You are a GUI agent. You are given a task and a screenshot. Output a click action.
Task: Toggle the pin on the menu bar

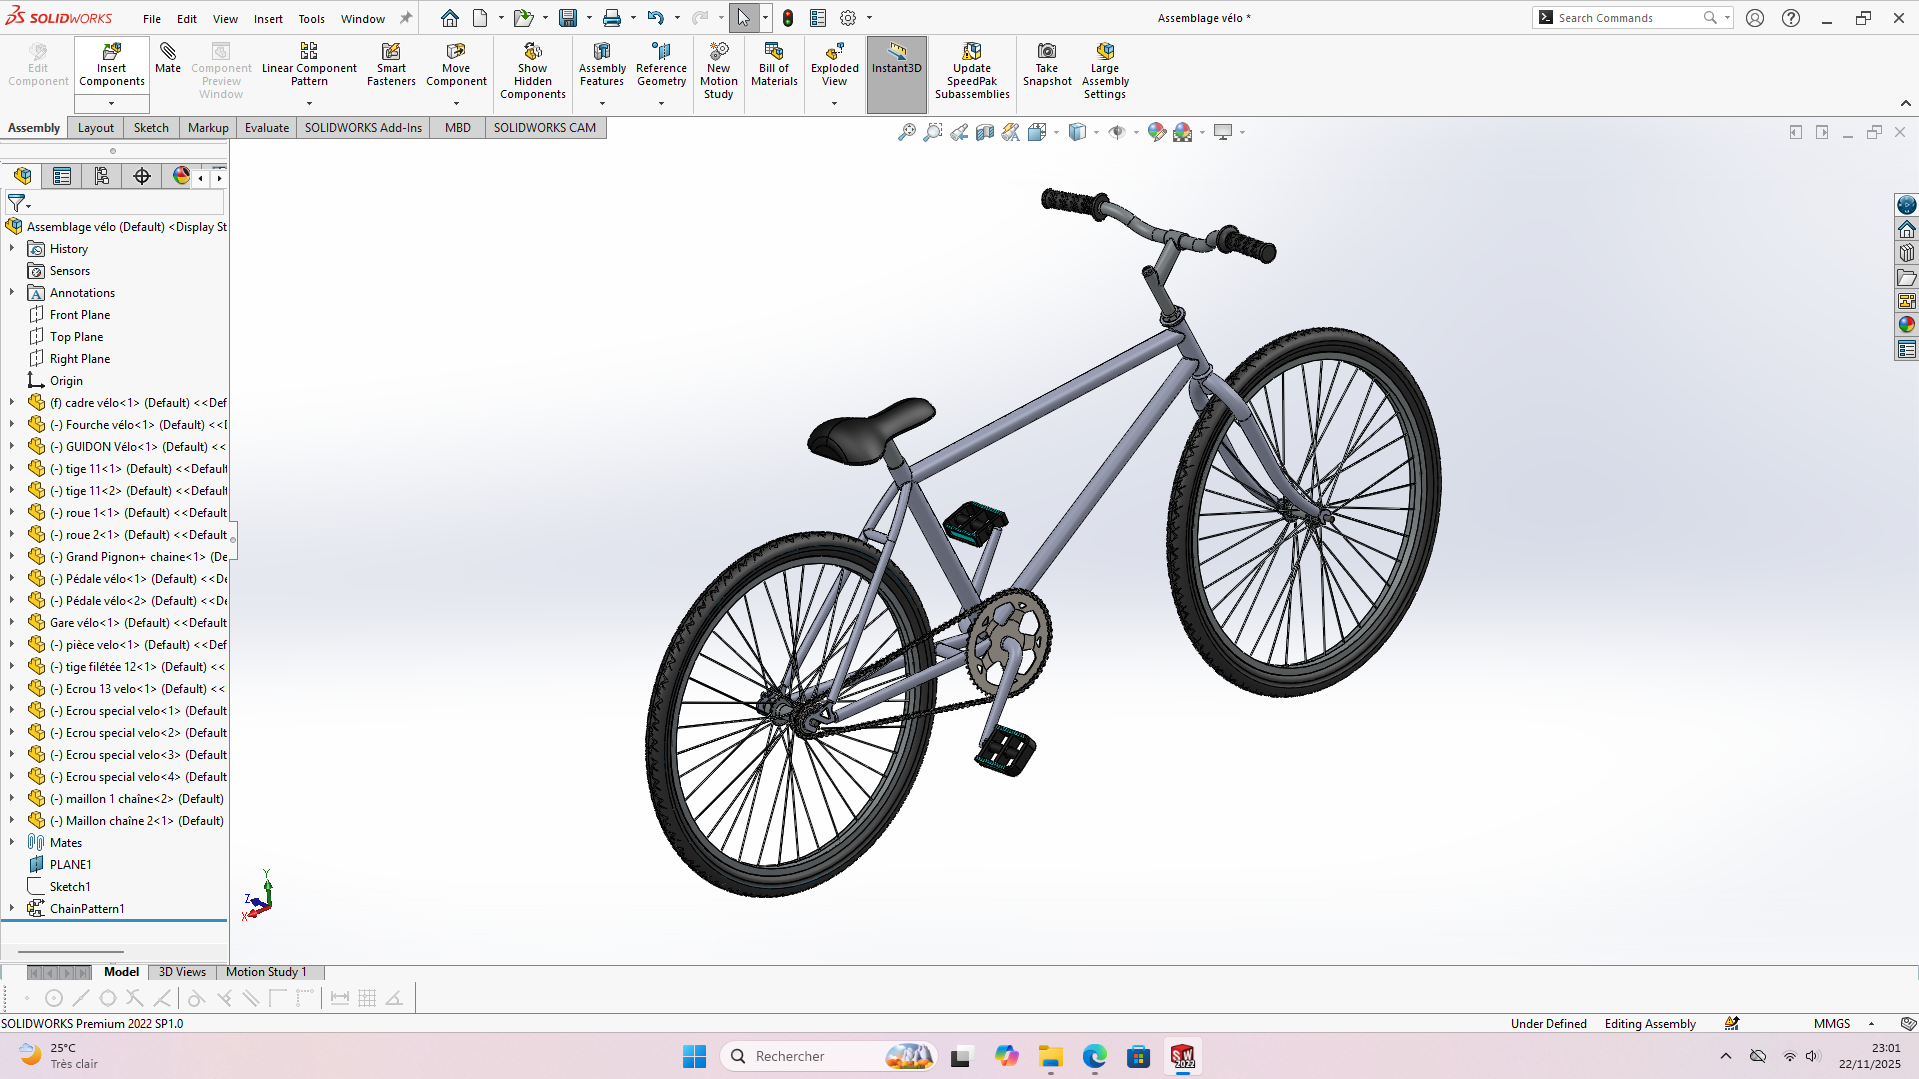pos(405,18)
